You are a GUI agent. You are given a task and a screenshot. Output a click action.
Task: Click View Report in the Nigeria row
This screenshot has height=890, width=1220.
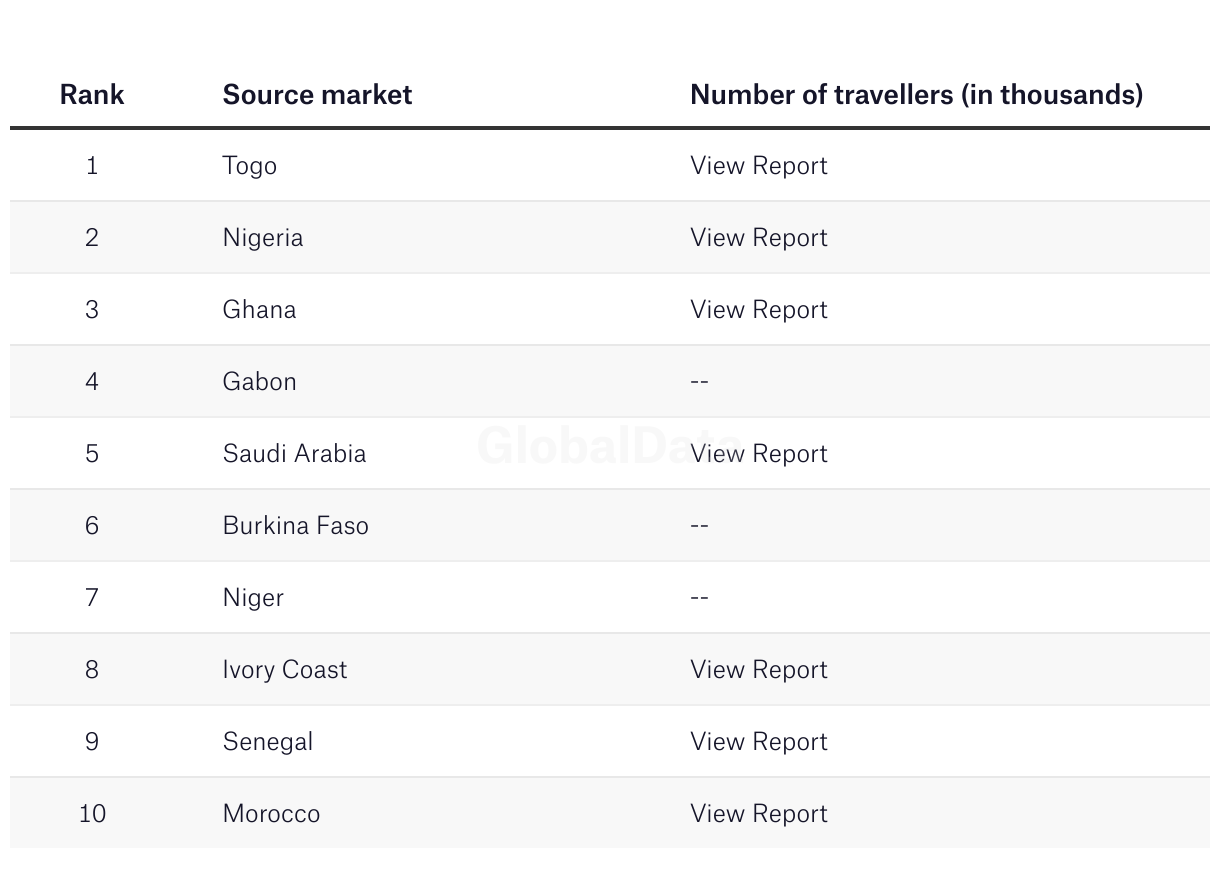(758, 238)
